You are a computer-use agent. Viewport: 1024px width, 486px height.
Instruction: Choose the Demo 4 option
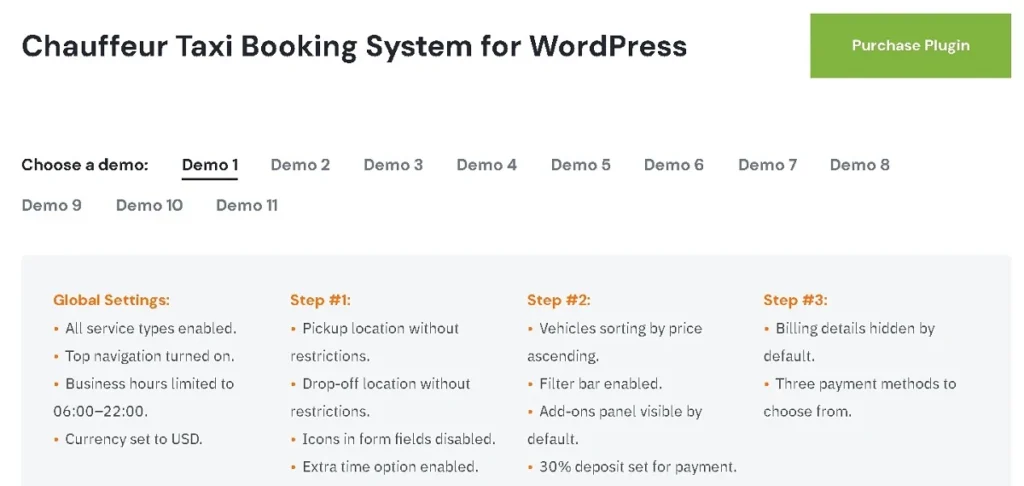(486, 165)
